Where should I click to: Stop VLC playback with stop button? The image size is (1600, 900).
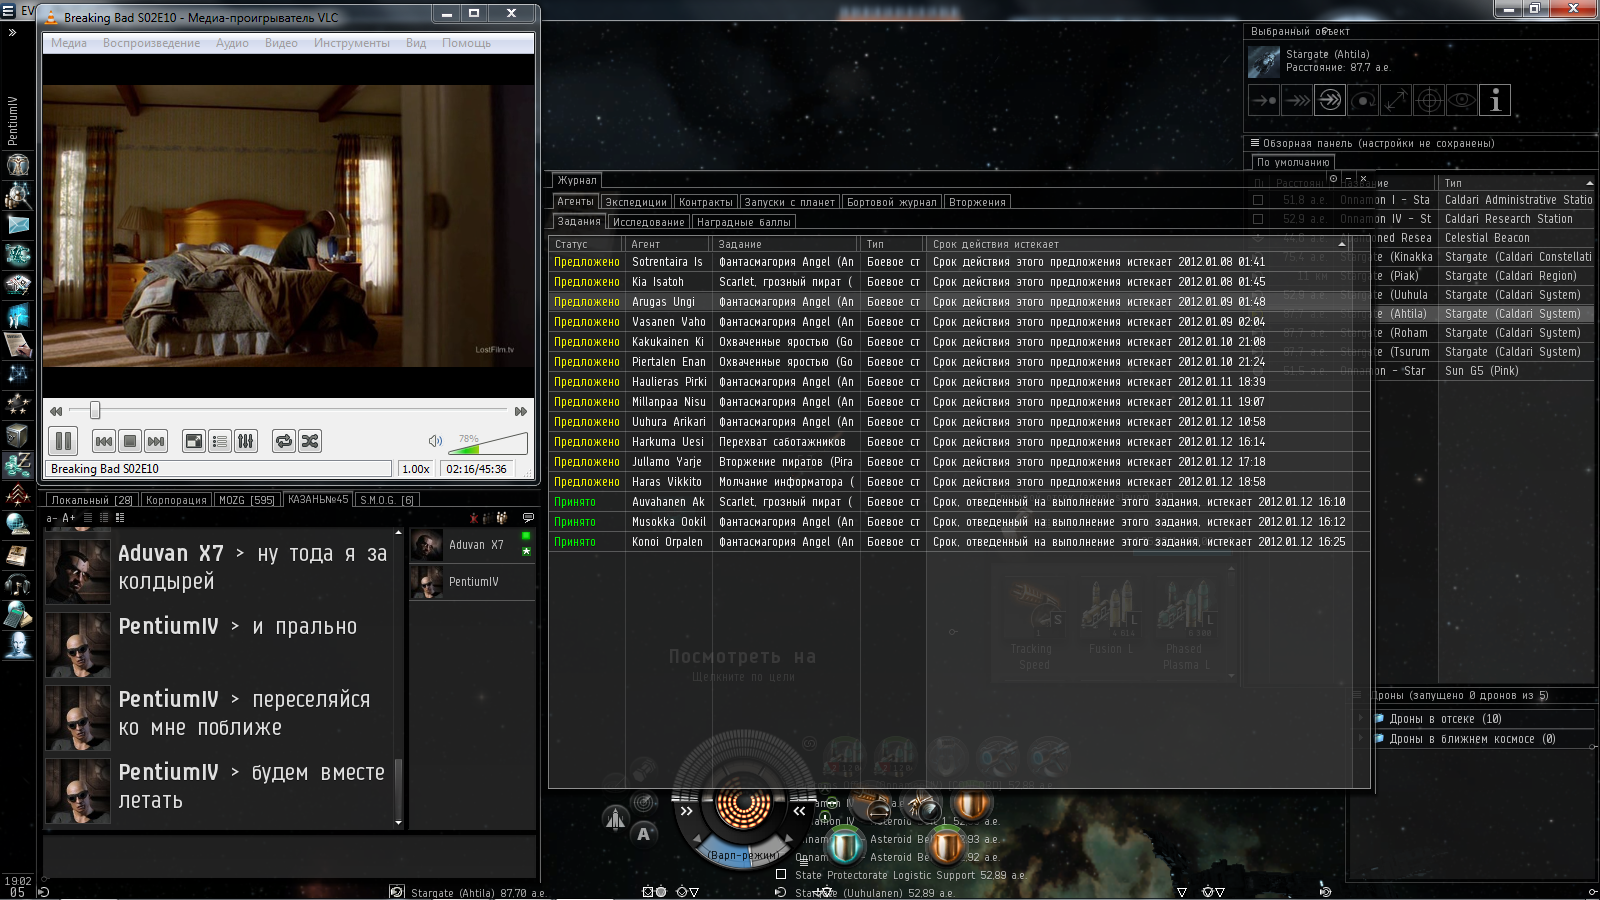coord(130,441)
